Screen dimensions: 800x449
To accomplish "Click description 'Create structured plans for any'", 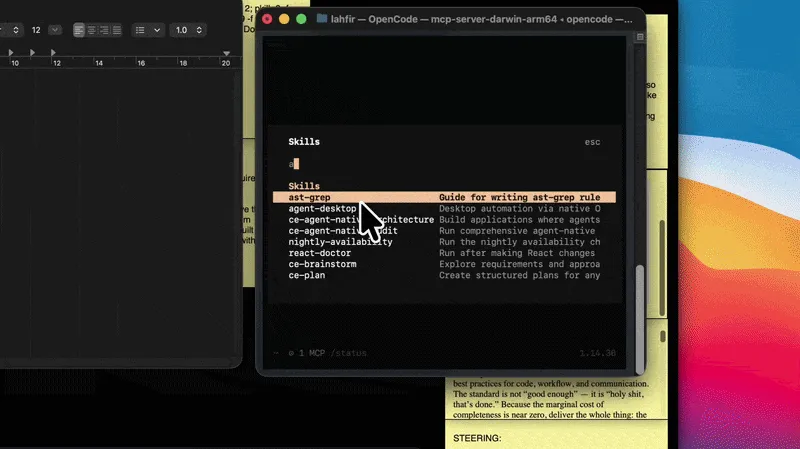I will click(519, 276).
